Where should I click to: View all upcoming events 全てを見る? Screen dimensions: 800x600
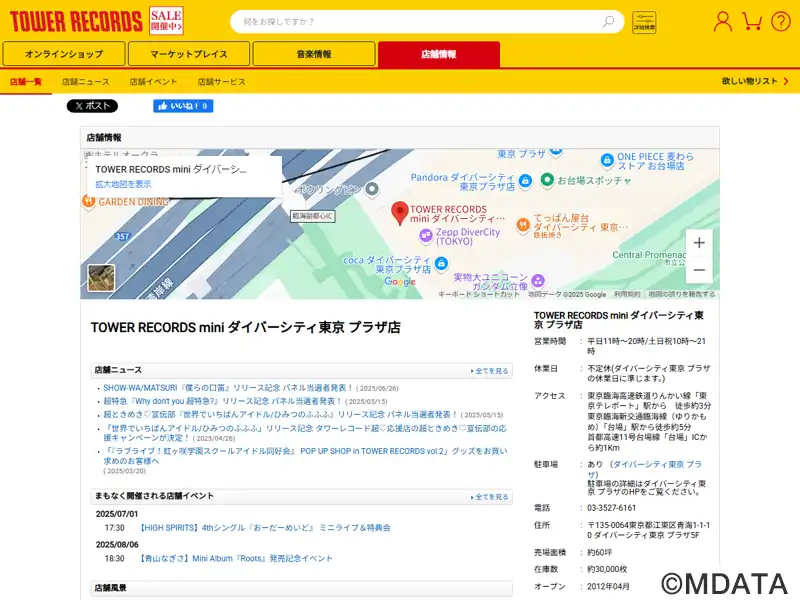490,496
